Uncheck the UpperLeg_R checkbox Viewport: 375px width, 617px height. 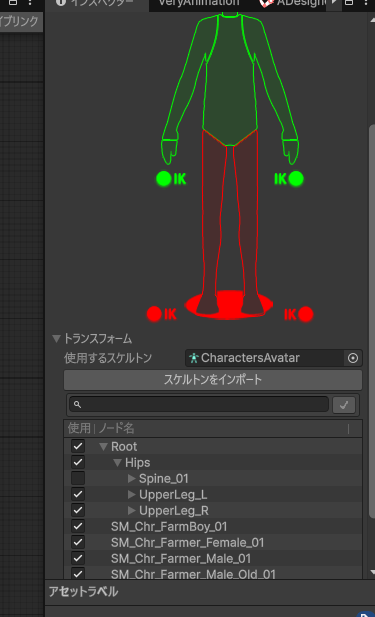tap(78, 510)
